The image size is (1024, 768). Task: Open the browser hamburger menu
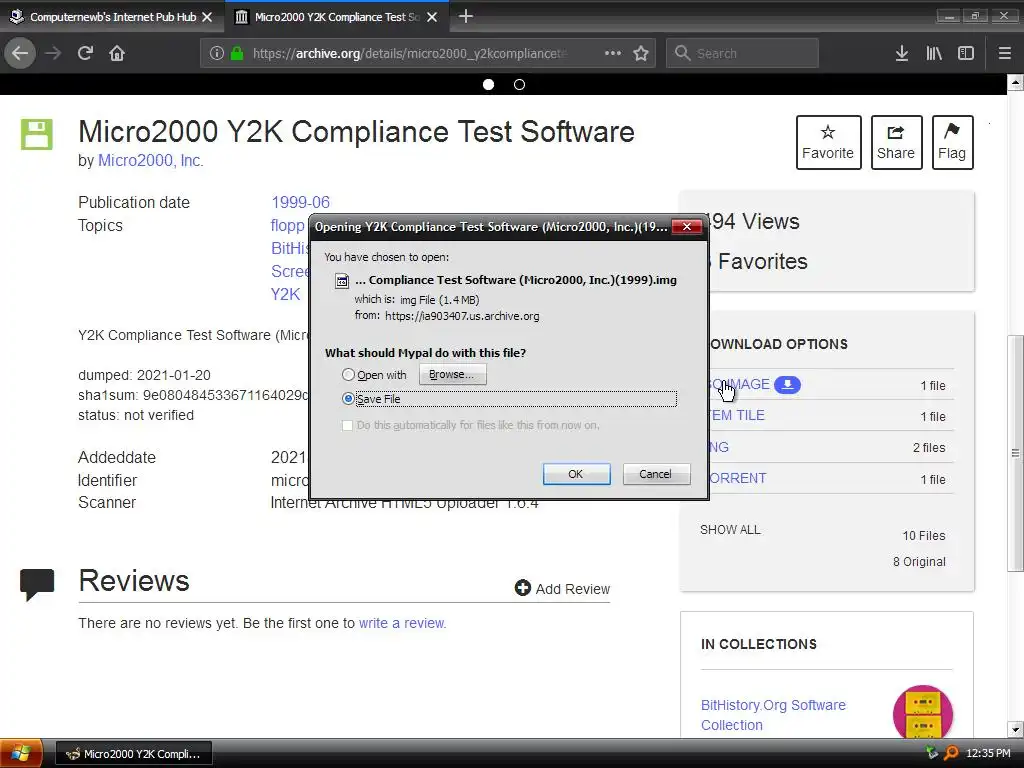coord(1005,53)
